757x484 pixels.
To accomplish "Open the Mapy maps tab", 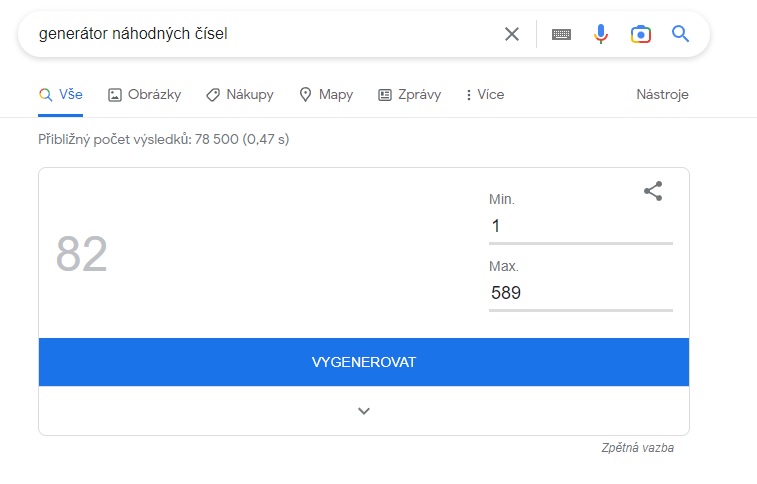I will click(326, 95).
